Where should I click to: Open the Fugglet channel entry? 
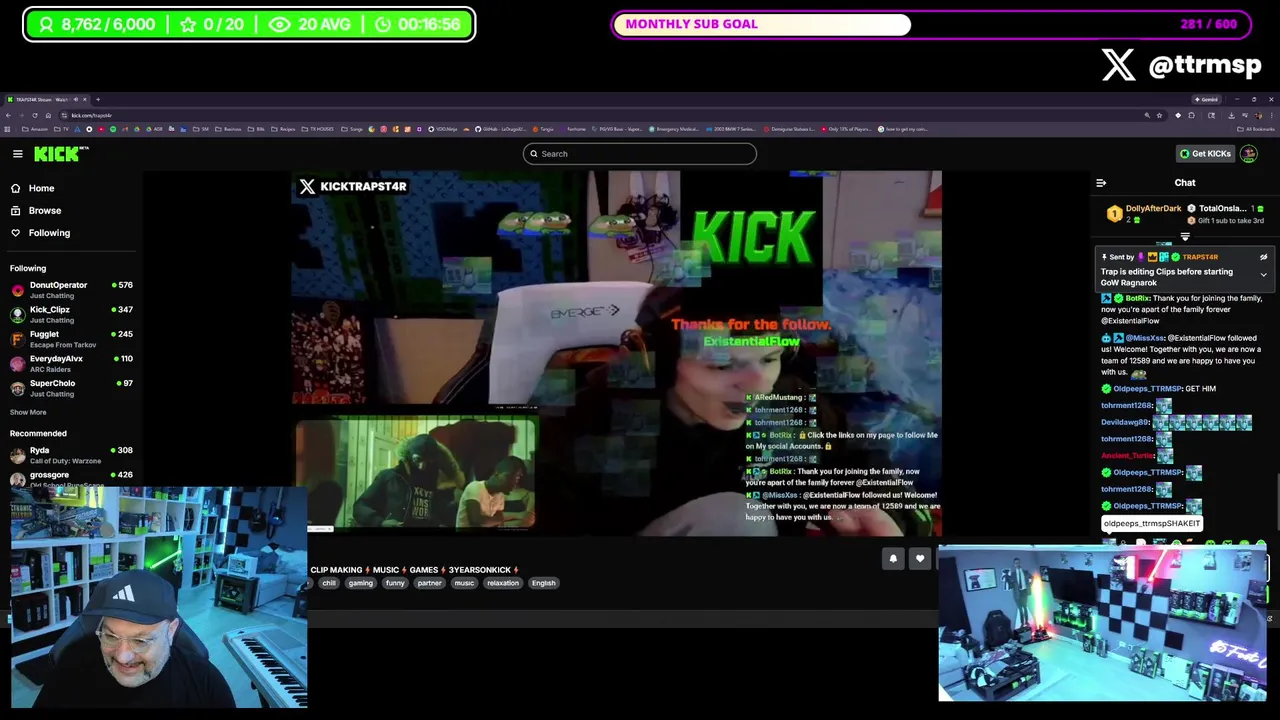[x=70, y=339]
